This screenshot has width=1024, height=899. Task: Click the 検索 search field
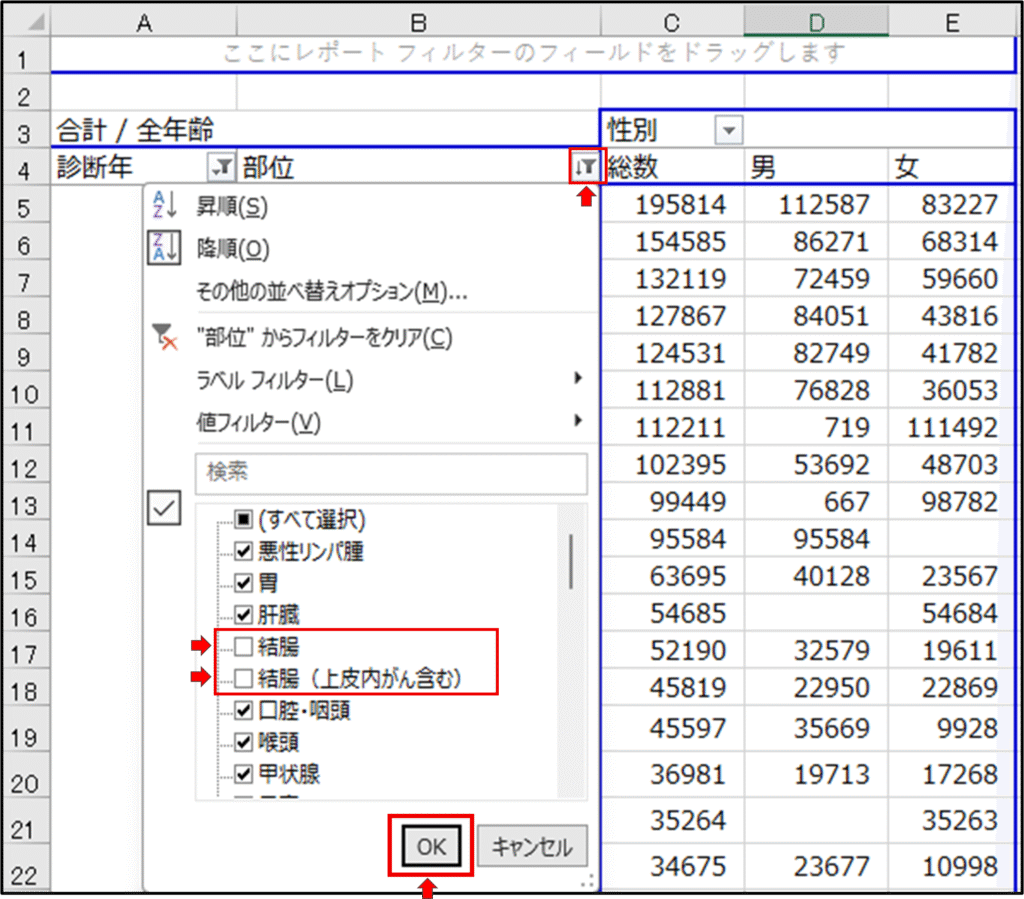390,473
